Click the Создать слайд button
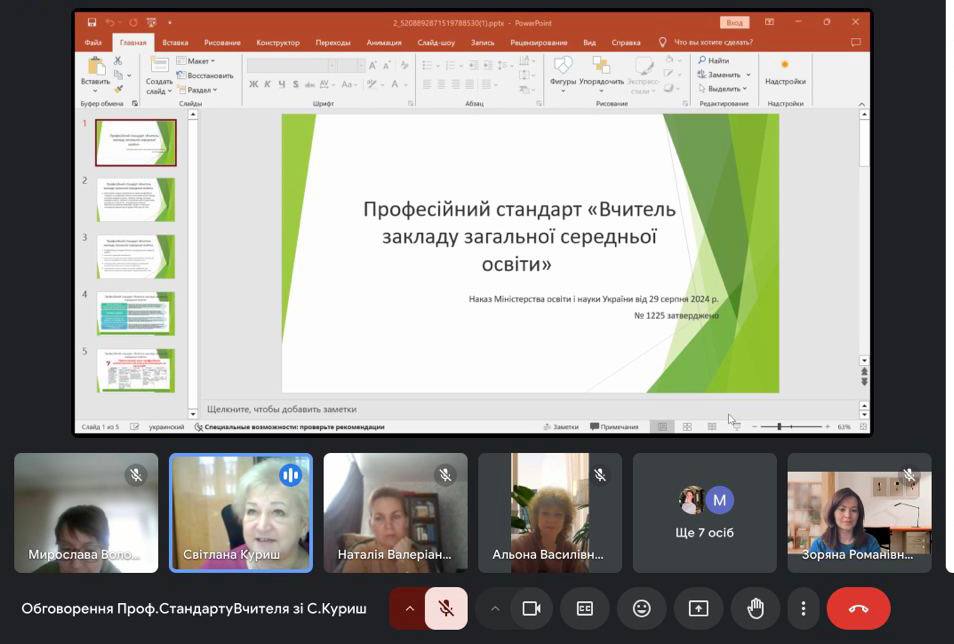 (159, 75)
